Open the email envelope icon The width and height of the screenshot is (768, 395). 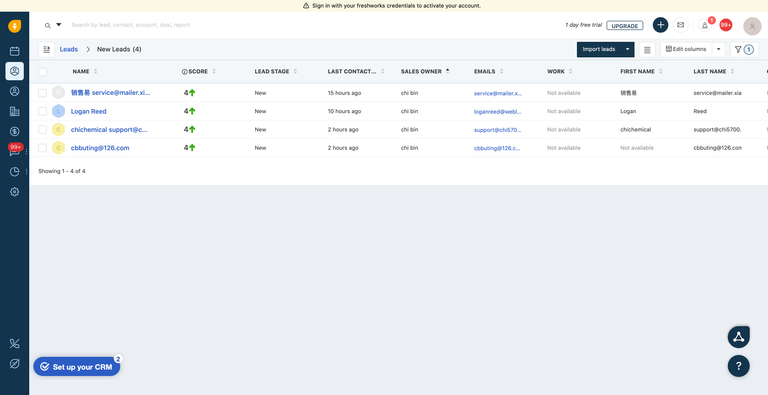[680, 25]
